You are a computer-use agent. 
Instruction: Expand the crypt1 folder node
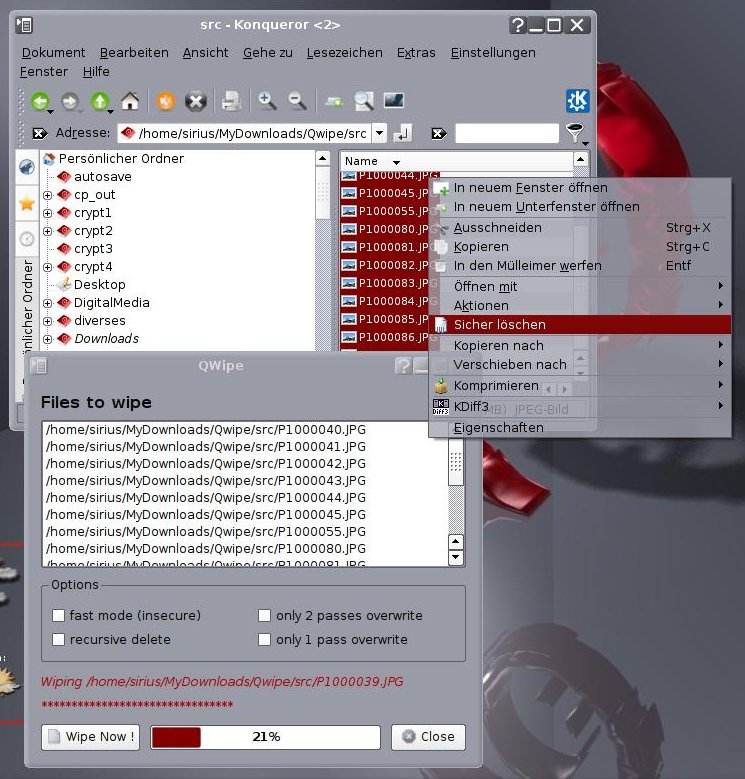tap(48, 213)
